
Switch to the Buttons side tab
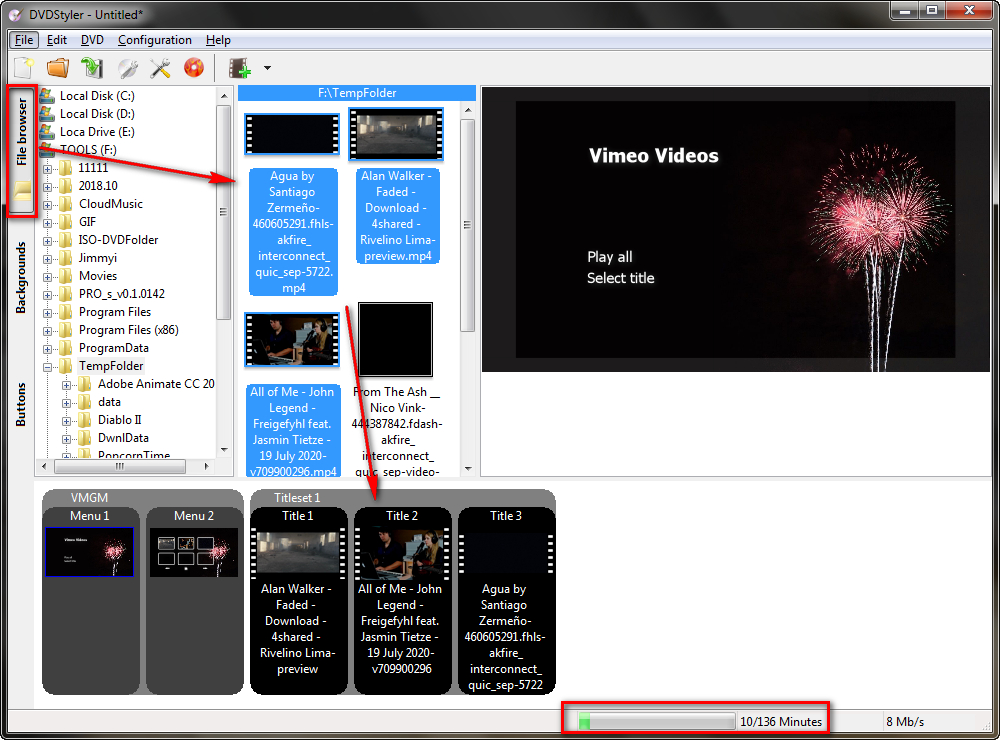click(21, 404)
